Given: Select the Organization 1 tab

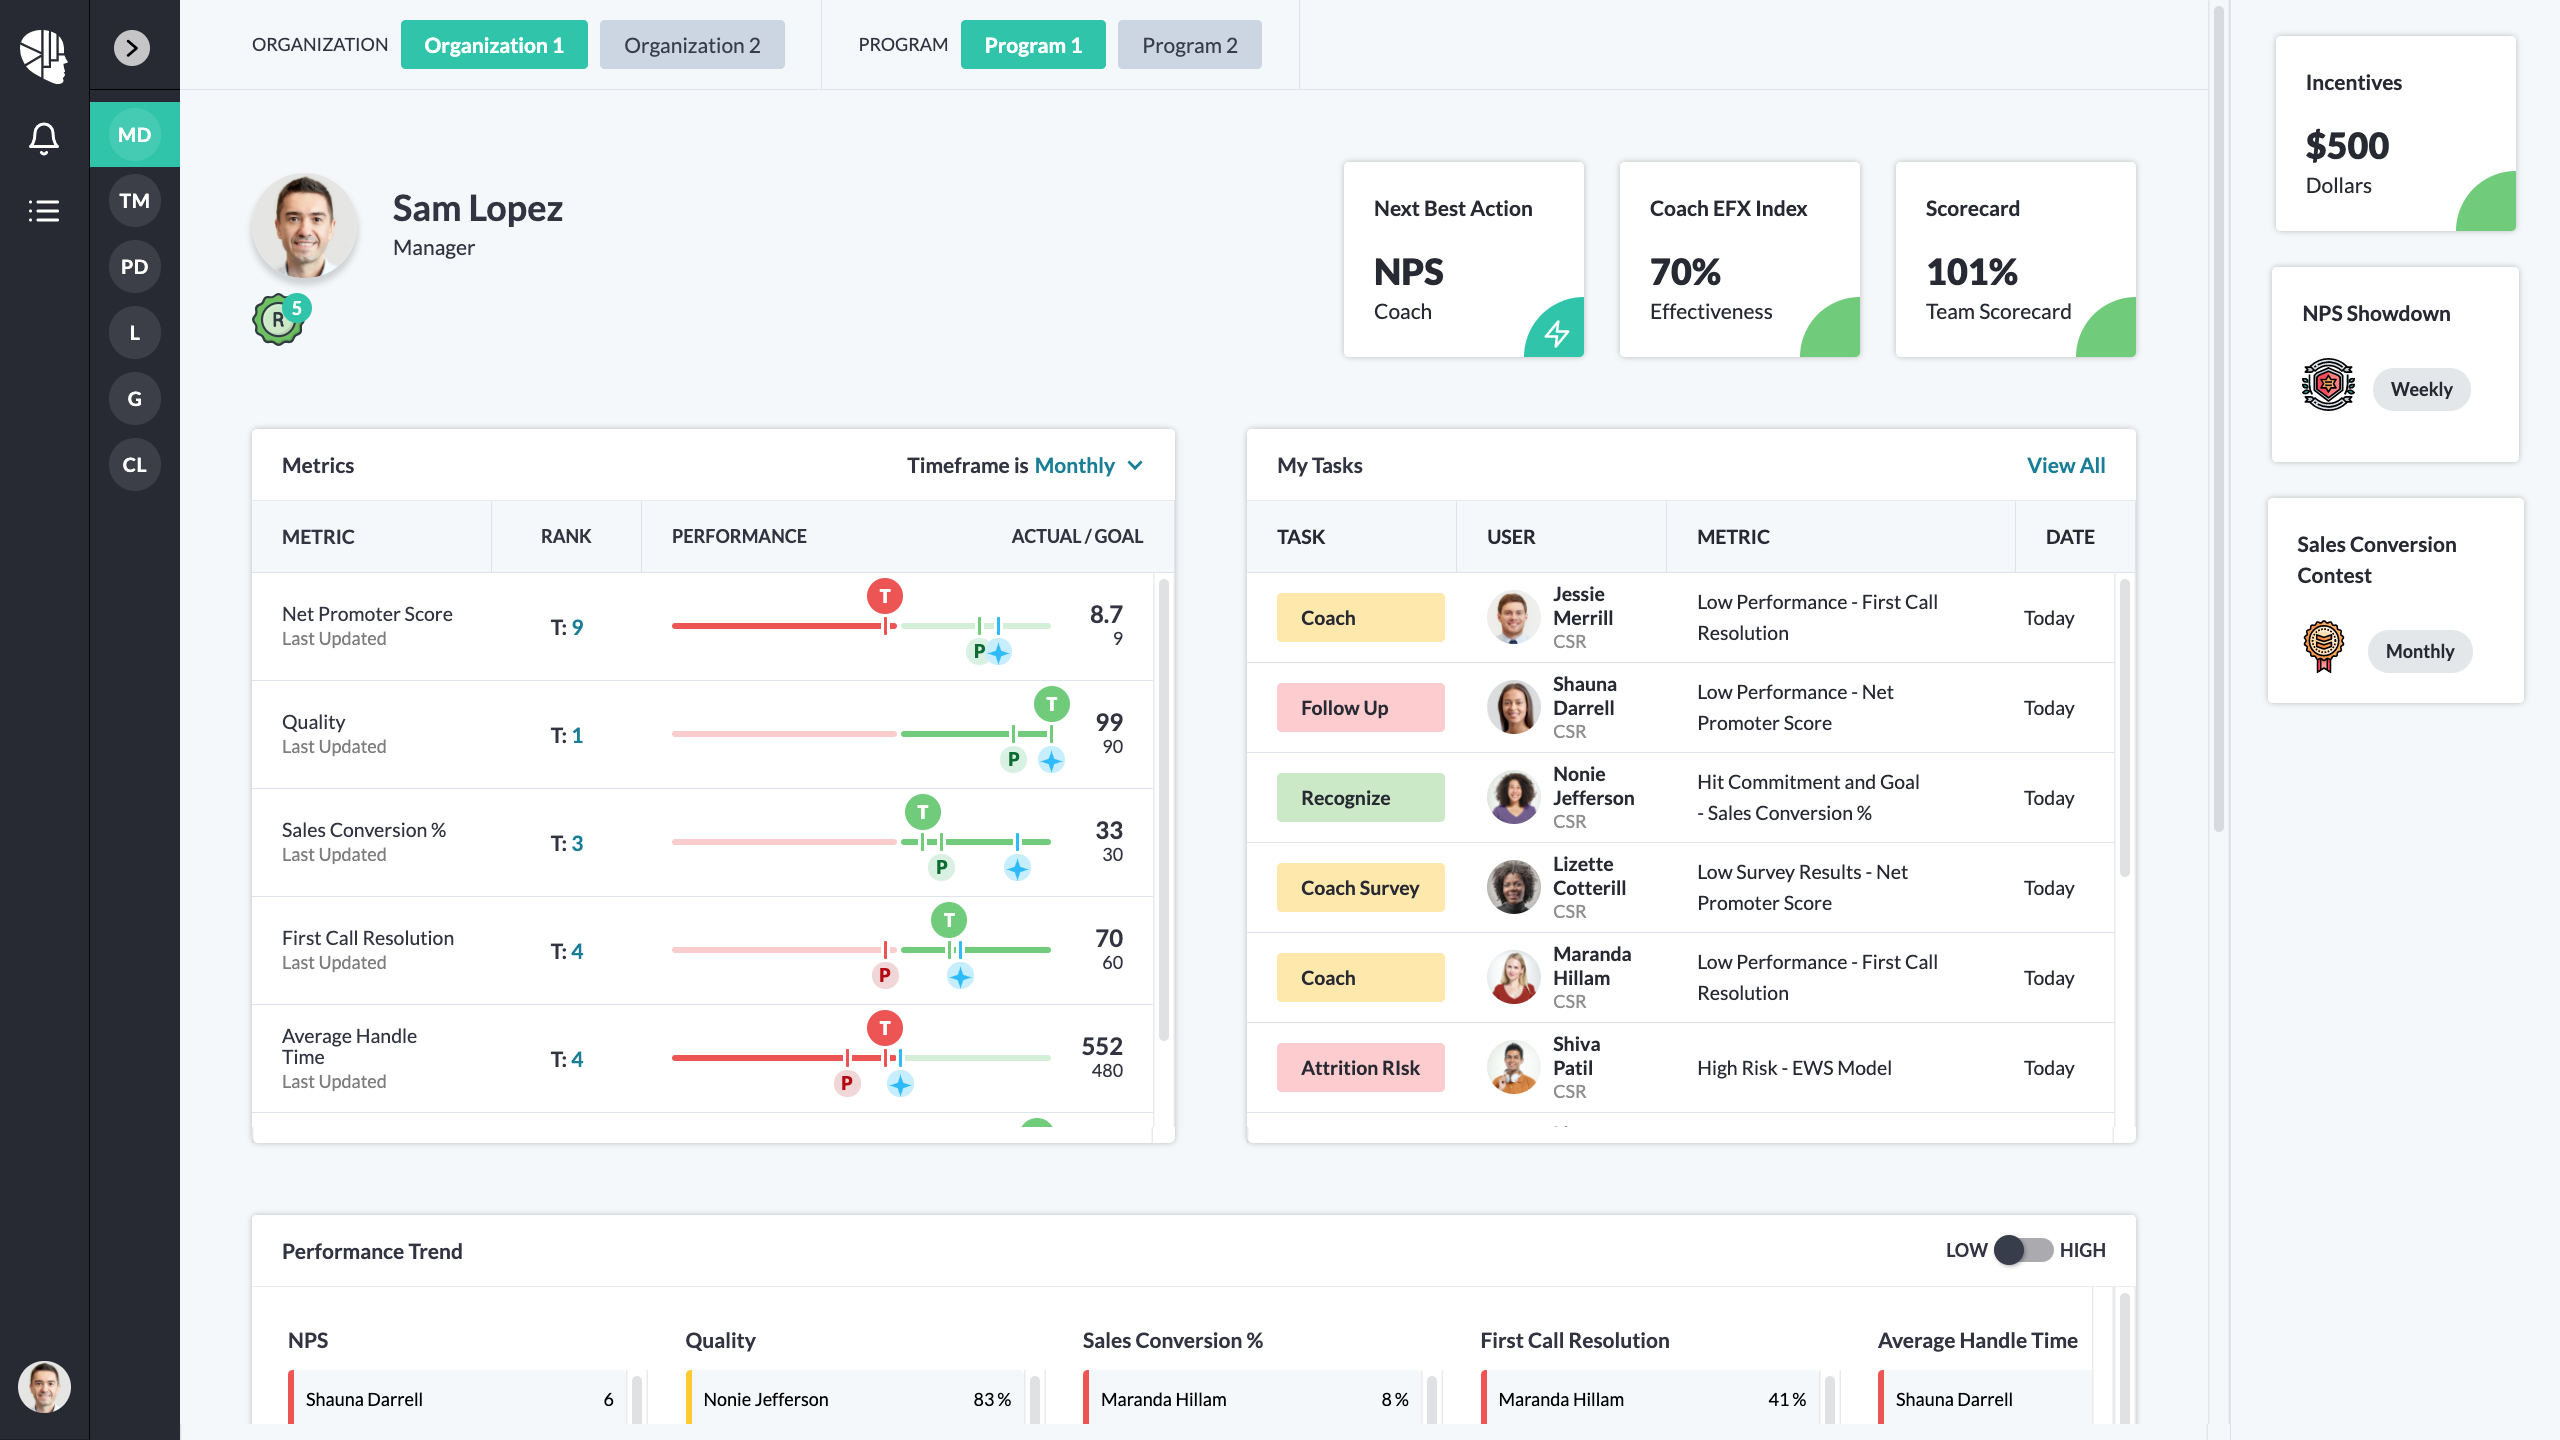Looking at the screenshot, I should (x=494, y=46).
